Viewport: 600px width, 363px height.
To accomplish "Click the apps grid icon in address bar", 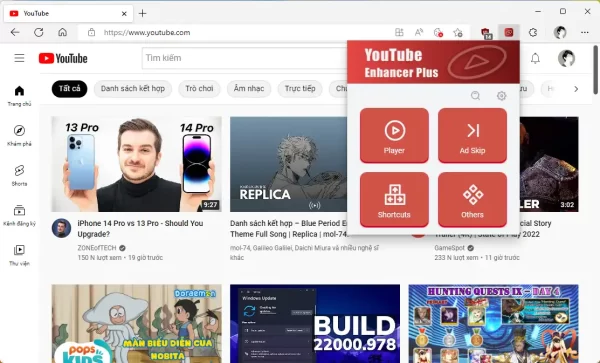I will [x=399, y=33].
